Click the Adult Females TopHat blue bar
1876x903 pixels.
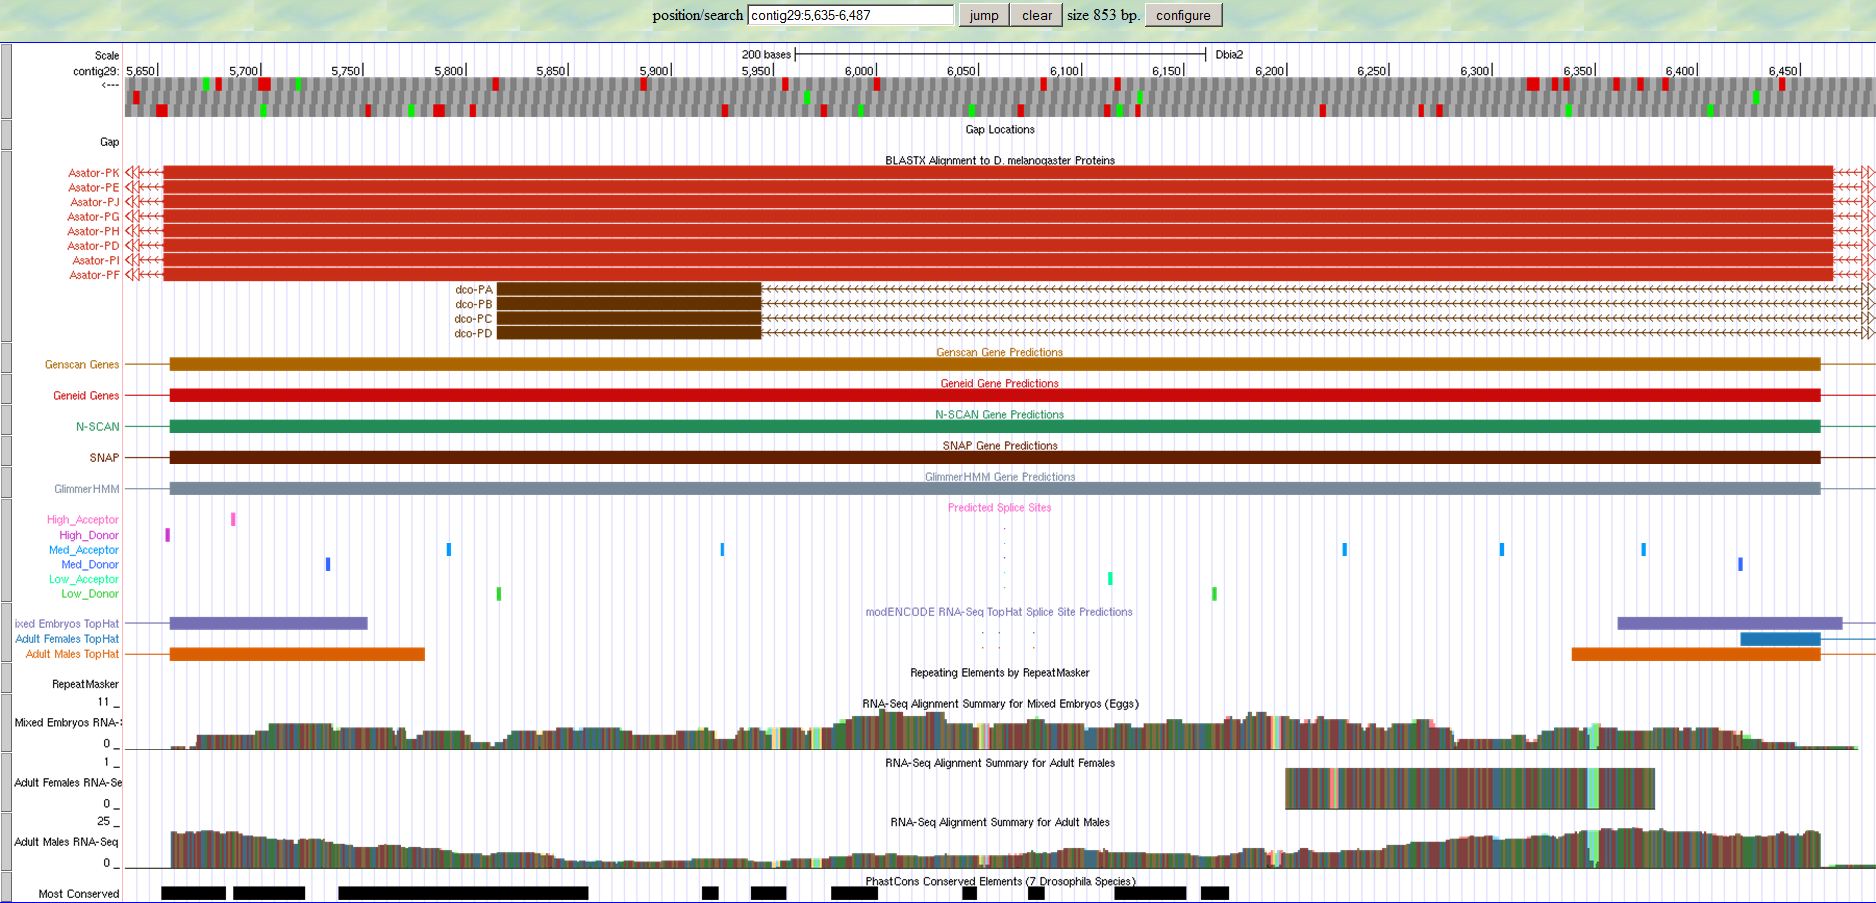[1780, 639]
